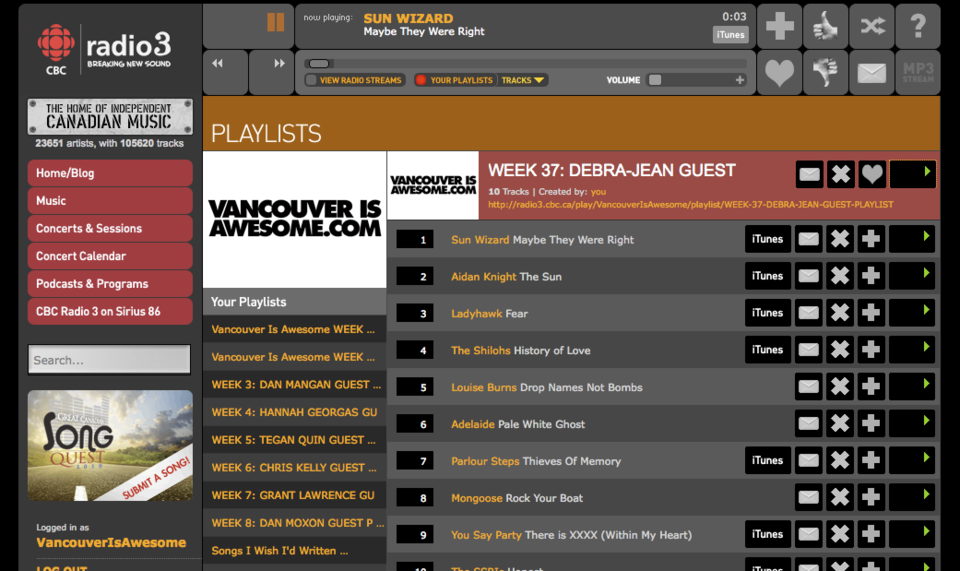Favorite the Week 37 playlist heart
This screenshot has height=571, width=960.
[872, 174]
